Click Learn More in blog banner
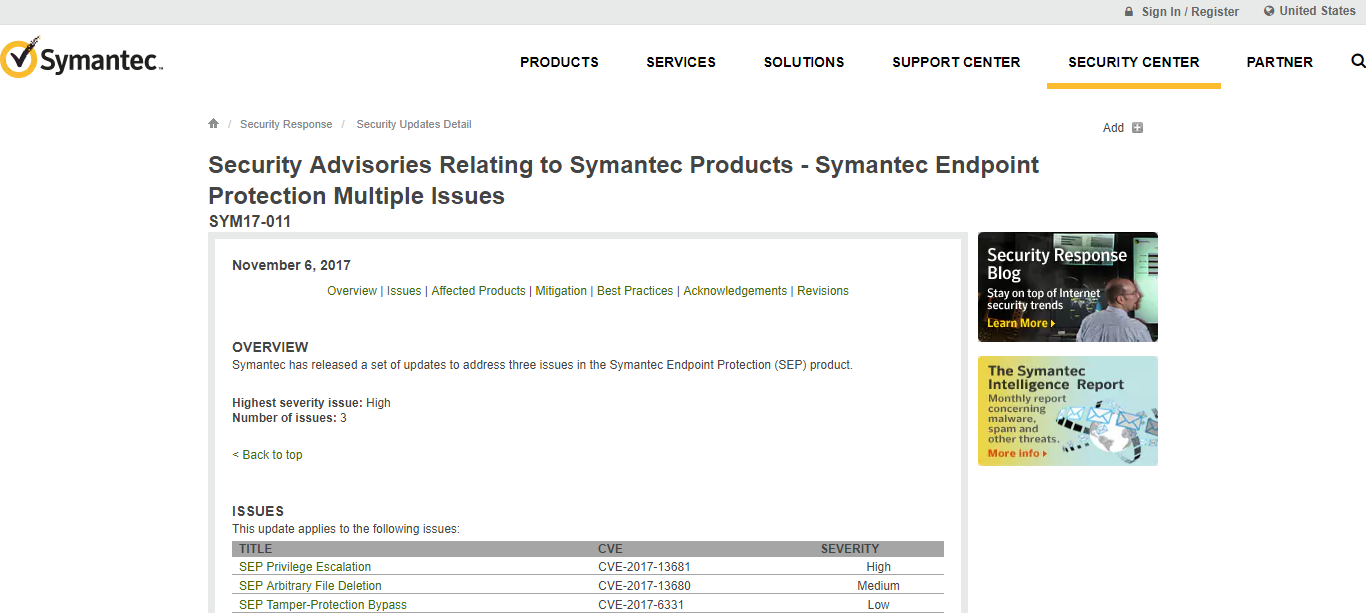 [x=1021, y=323]
